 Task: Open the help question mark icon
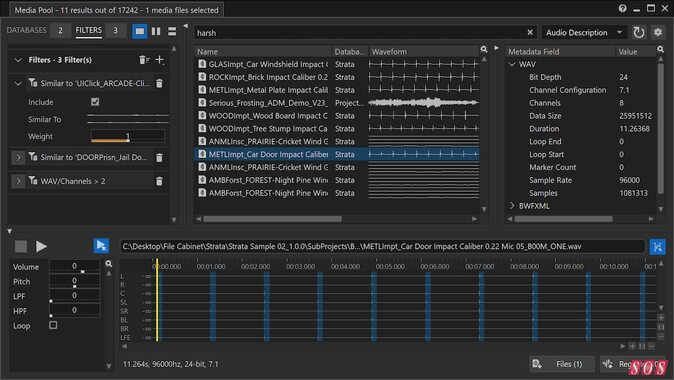coord(622,9)
